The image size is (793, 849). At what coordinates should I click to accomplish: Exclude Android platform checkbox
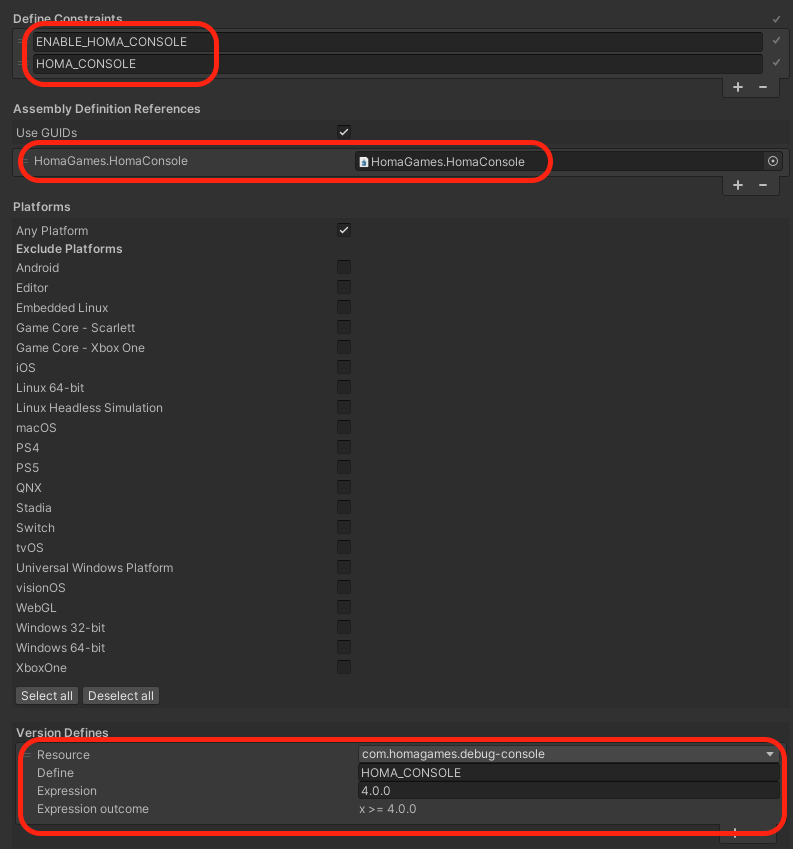(344, 267)
